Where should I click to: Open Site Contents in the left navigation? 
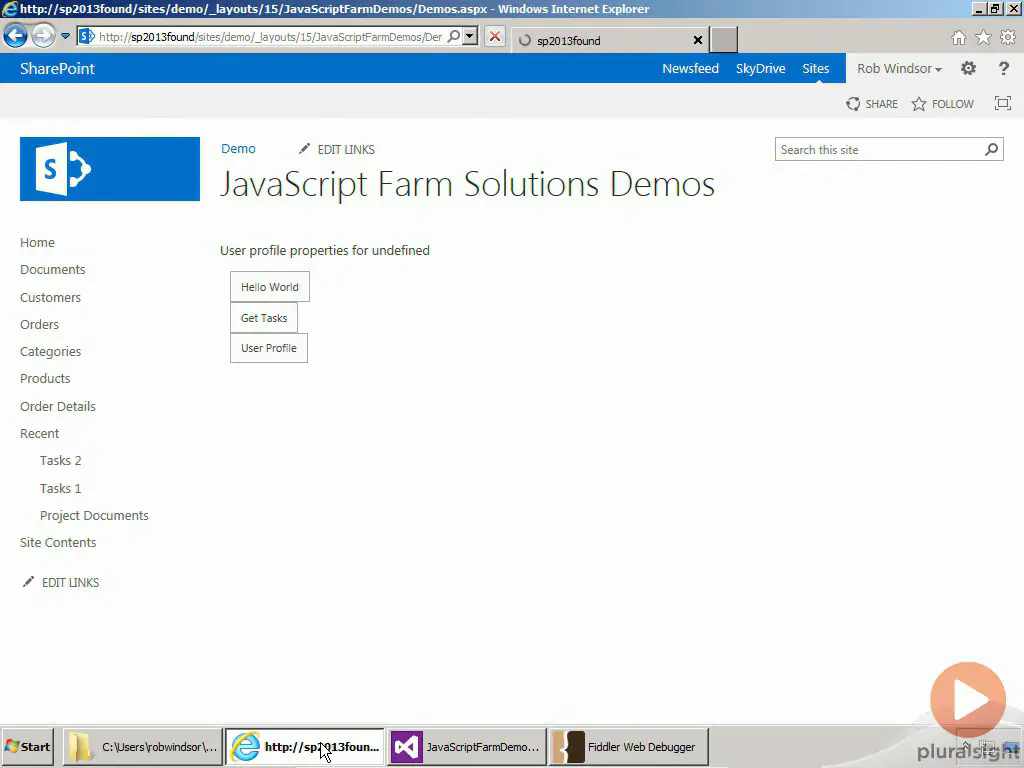tap(58, 543)
